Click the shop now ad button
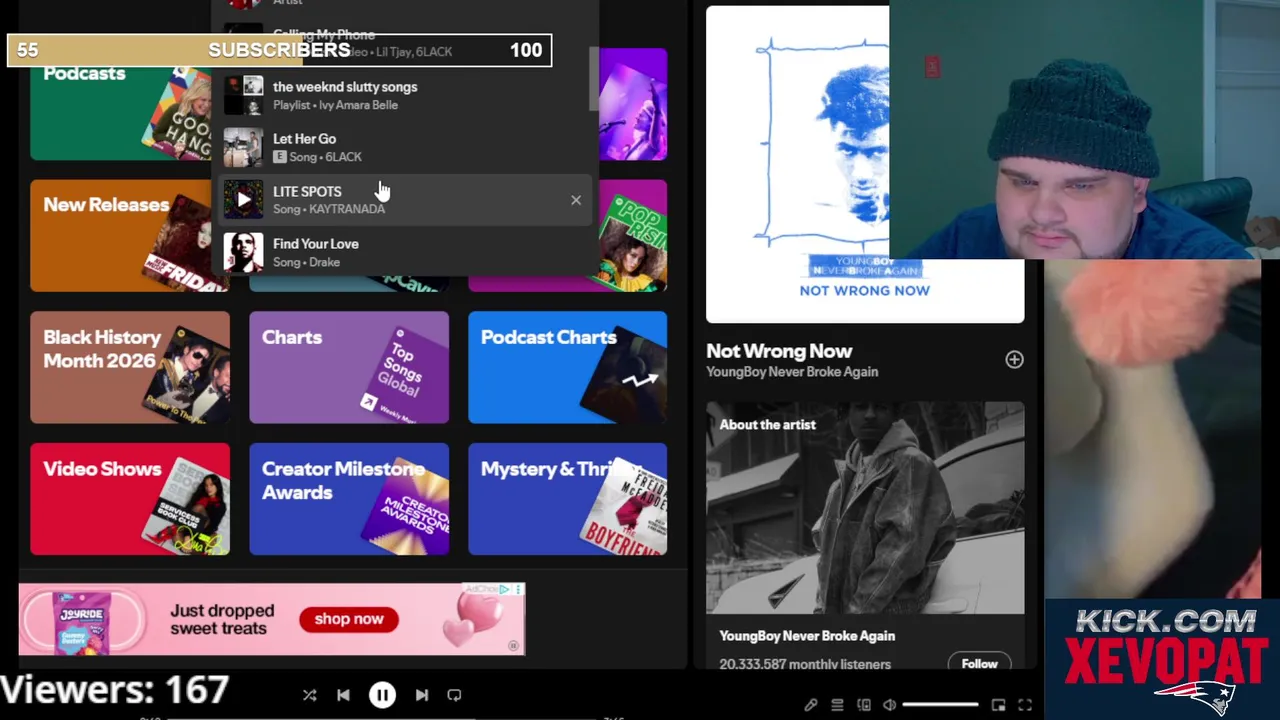The height and width of the screenshot is (720, 1280). click(349, 619)
